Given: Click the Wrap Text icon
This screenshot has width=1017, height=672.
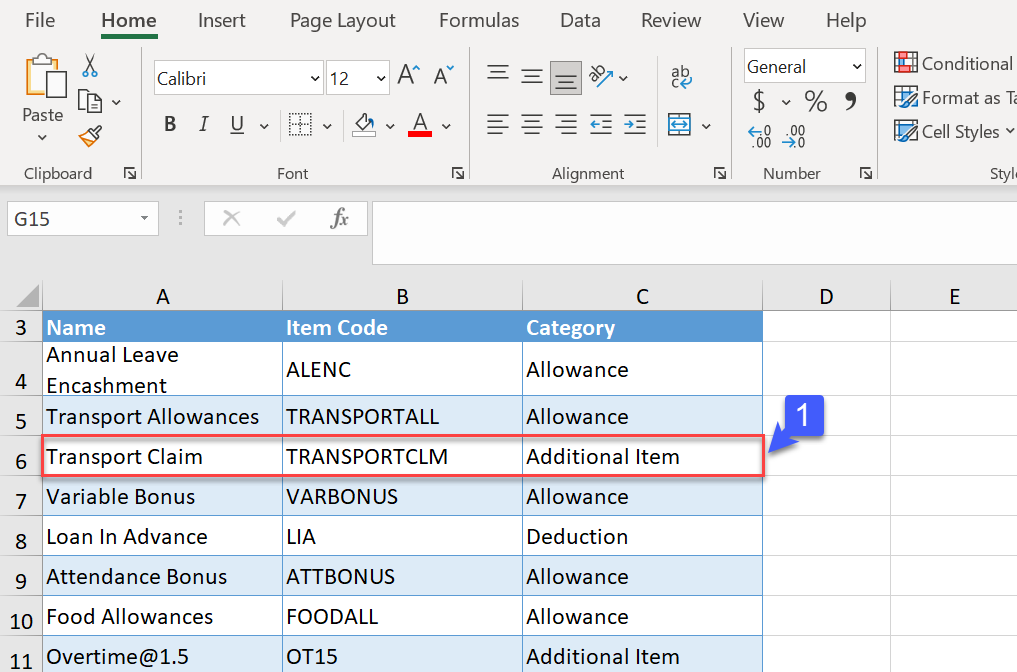Looking at the screenshot, I should pos(681,77).
